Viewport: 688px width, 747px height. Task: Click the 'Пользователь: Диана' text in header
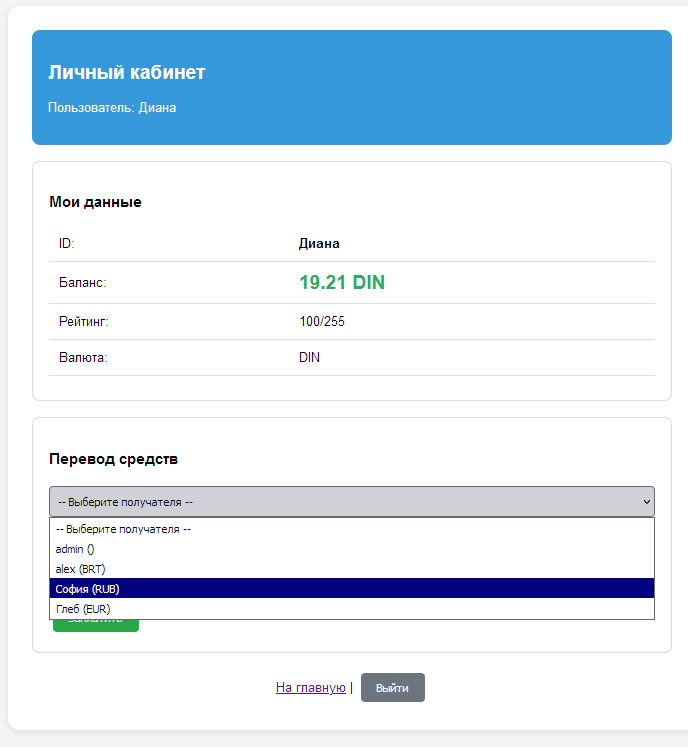coord(112,107)
